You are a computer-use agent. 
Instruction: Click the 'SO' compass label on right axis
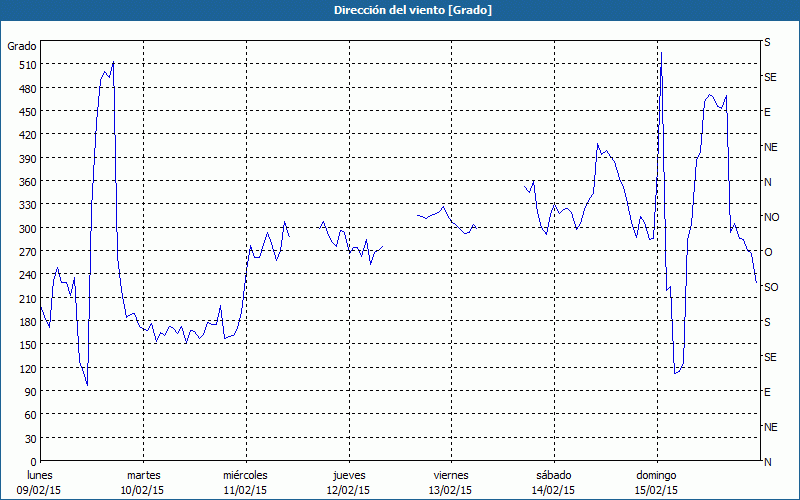pyautogui.click(x=771, y=287)
